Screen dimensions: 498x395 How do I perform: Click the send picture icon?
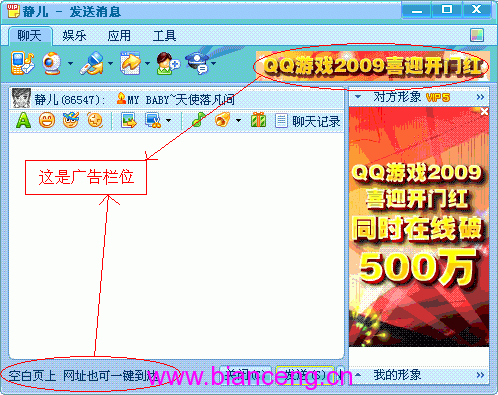pyautogui.click(x=129, y=120)
